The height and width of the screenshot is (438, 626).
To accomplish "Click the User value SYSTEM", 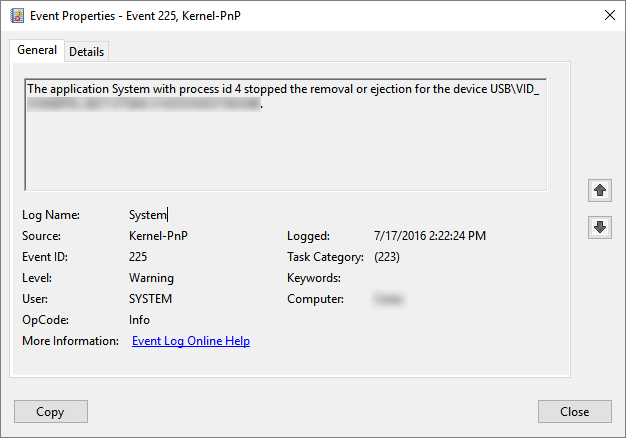I will point(151,299).
